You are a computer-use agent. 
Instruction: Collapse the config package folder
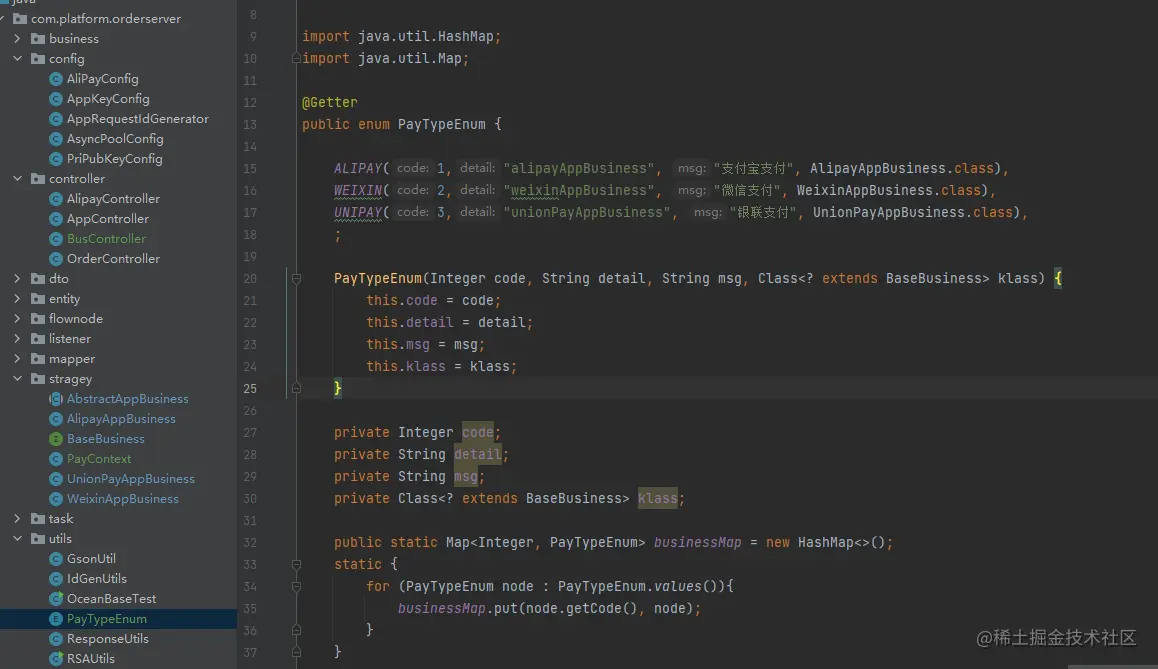(17, 58)
